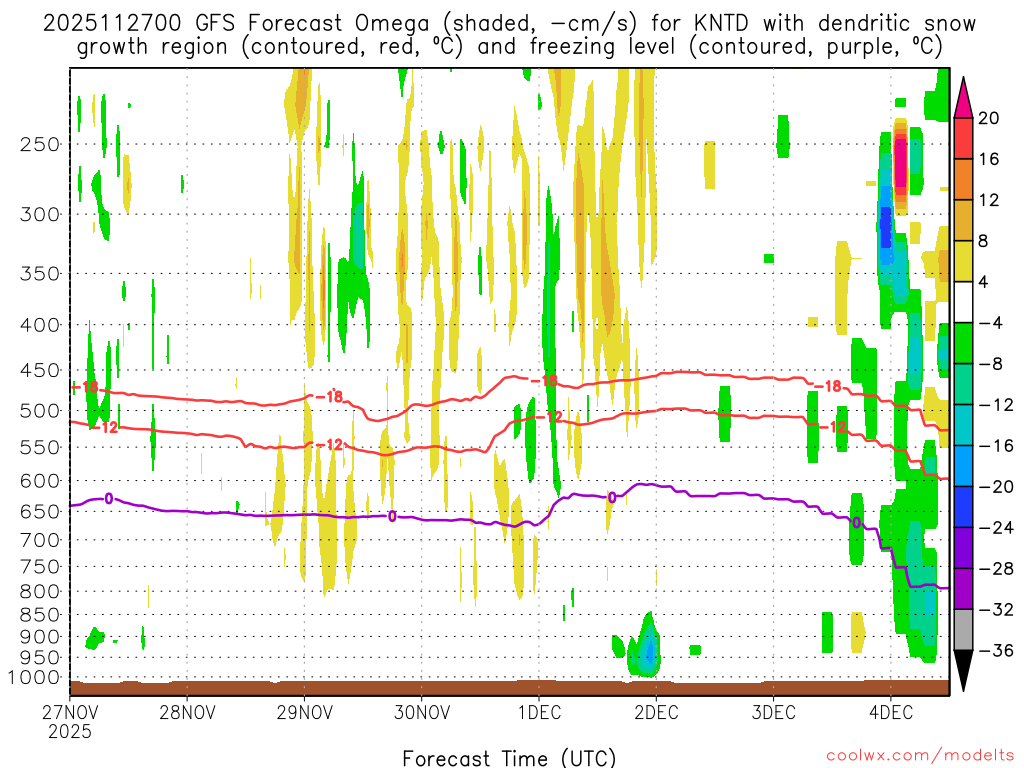Click the red colorbar swatch between 16 and 20
Screen dimensions: 1024x768
(x=963, y=138)
